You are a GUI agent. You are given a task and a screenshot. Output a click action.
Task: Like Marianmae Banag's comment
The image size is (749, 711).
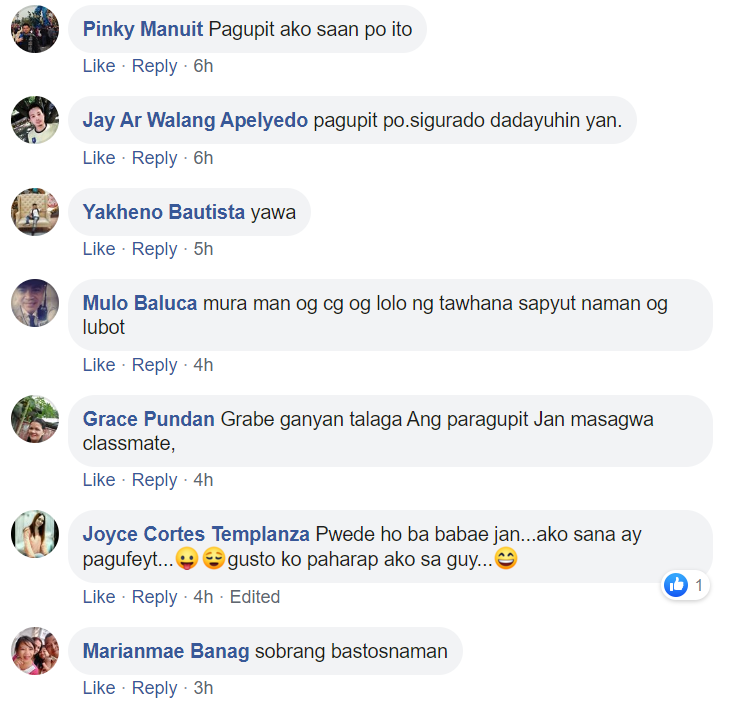click(x=99, y=688)
